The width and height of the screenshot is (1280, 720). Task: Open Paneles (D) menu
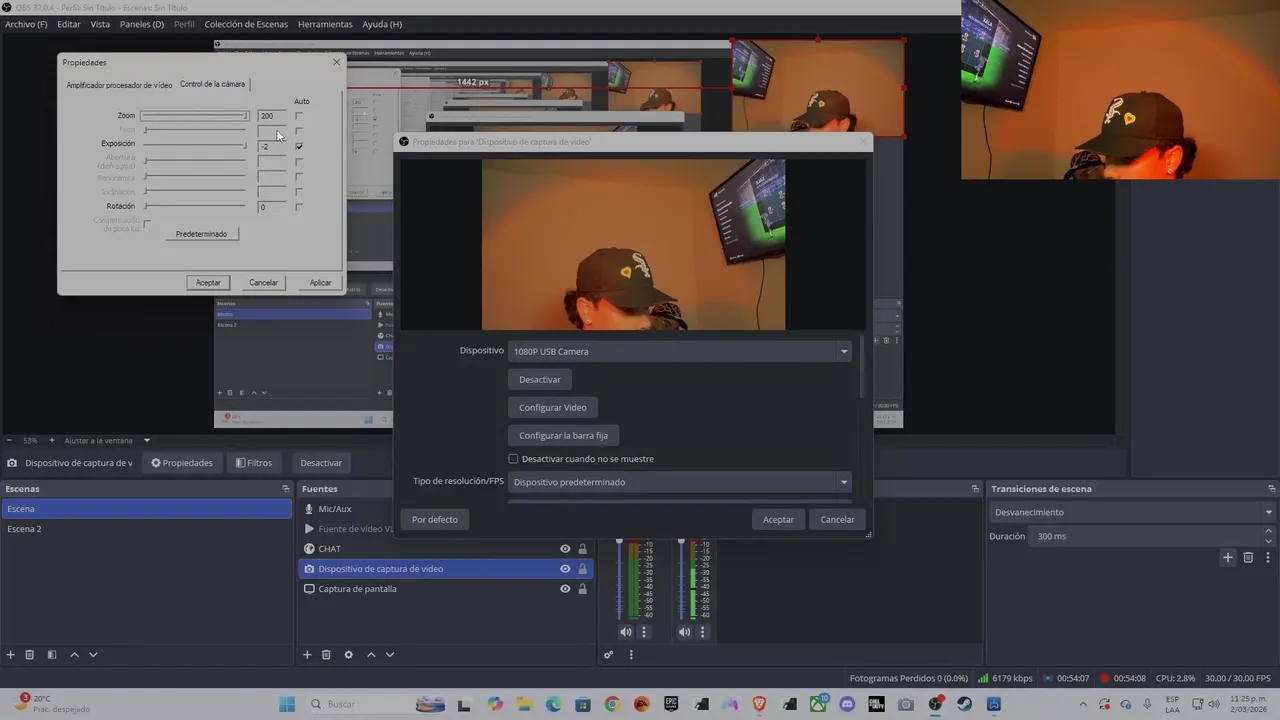click(142, 24)
